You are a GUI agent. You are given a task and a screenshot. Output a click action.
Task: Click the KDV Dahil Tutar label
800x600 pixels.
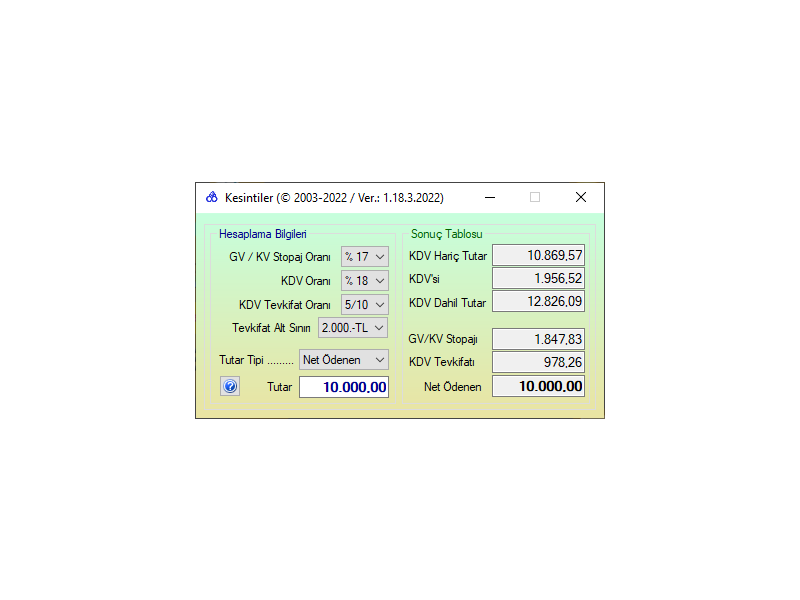coord(447,303)
